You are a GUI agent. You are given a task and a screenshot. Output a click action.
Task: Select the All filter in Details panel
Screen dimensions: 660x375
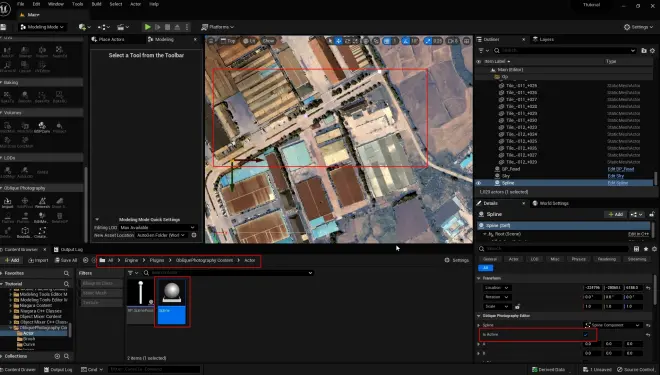(485, 268)
